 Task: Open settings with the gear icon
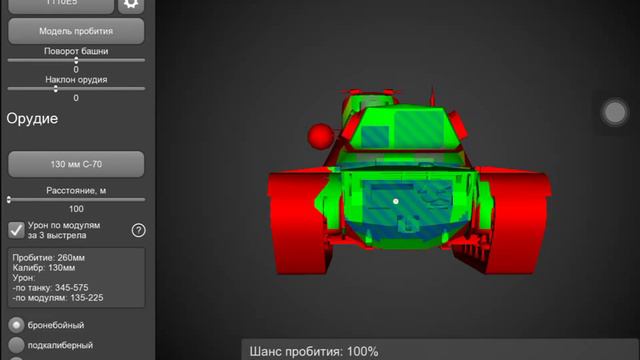131,5
